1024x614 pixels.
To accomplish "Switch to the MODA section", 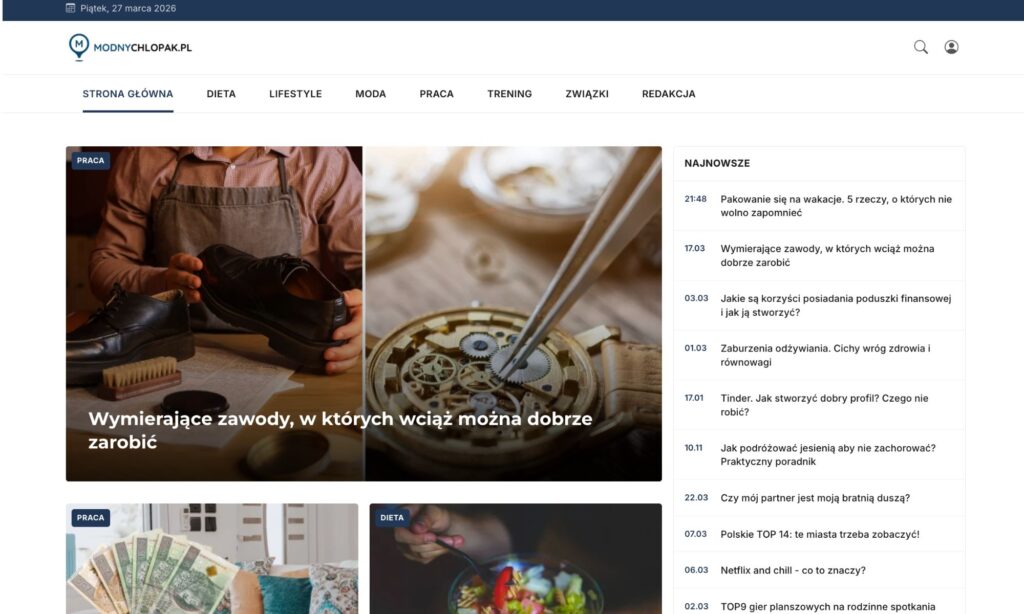I will pos(371,94).
